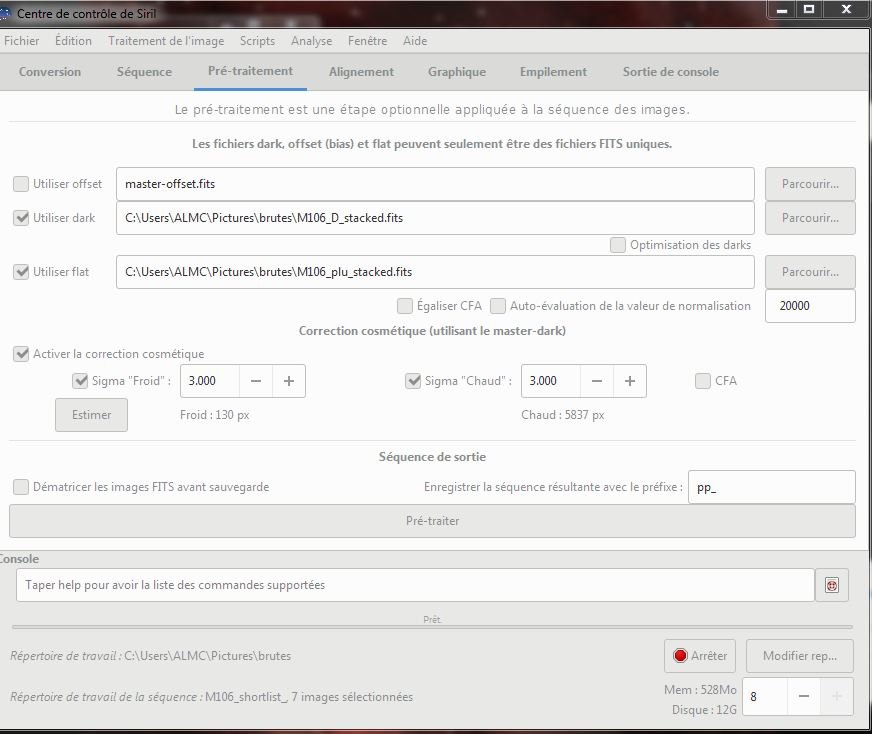
Task: Click the Estimer button
Action: tap(91, 415)
